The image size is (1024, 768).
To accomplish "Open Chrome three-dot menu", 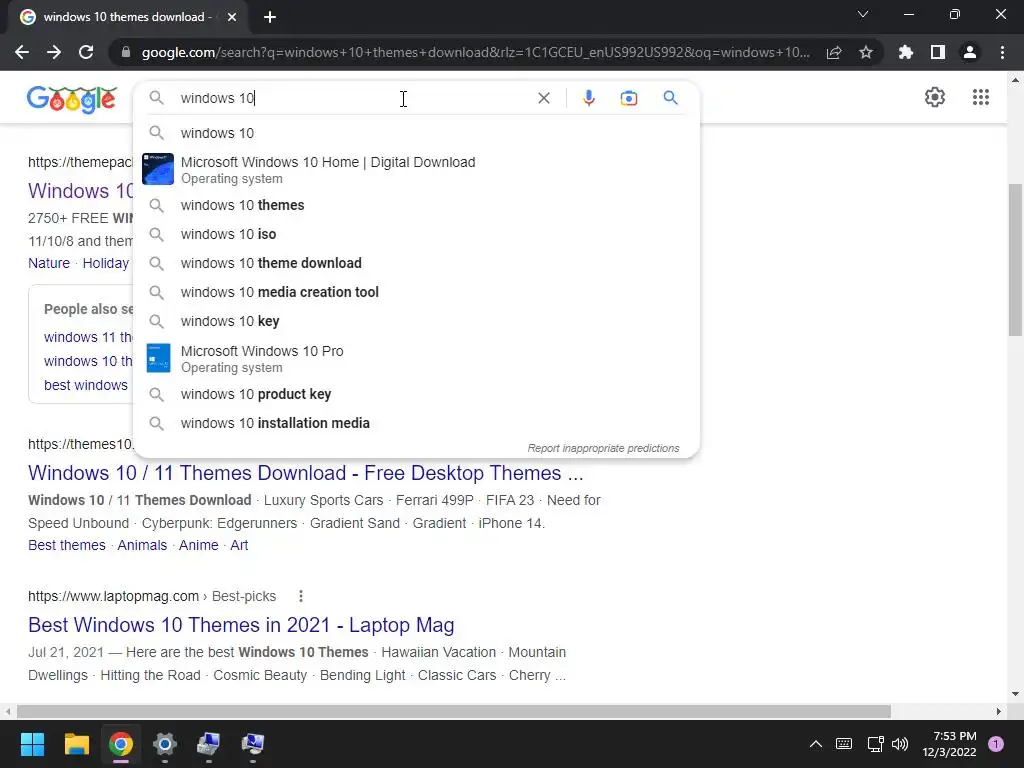I will (x=1002, y=52).
